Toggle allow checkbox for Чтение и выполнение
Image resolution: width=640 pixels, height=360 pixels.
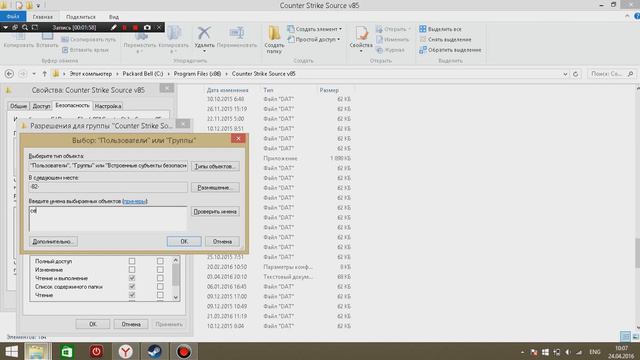click(132, 278)
